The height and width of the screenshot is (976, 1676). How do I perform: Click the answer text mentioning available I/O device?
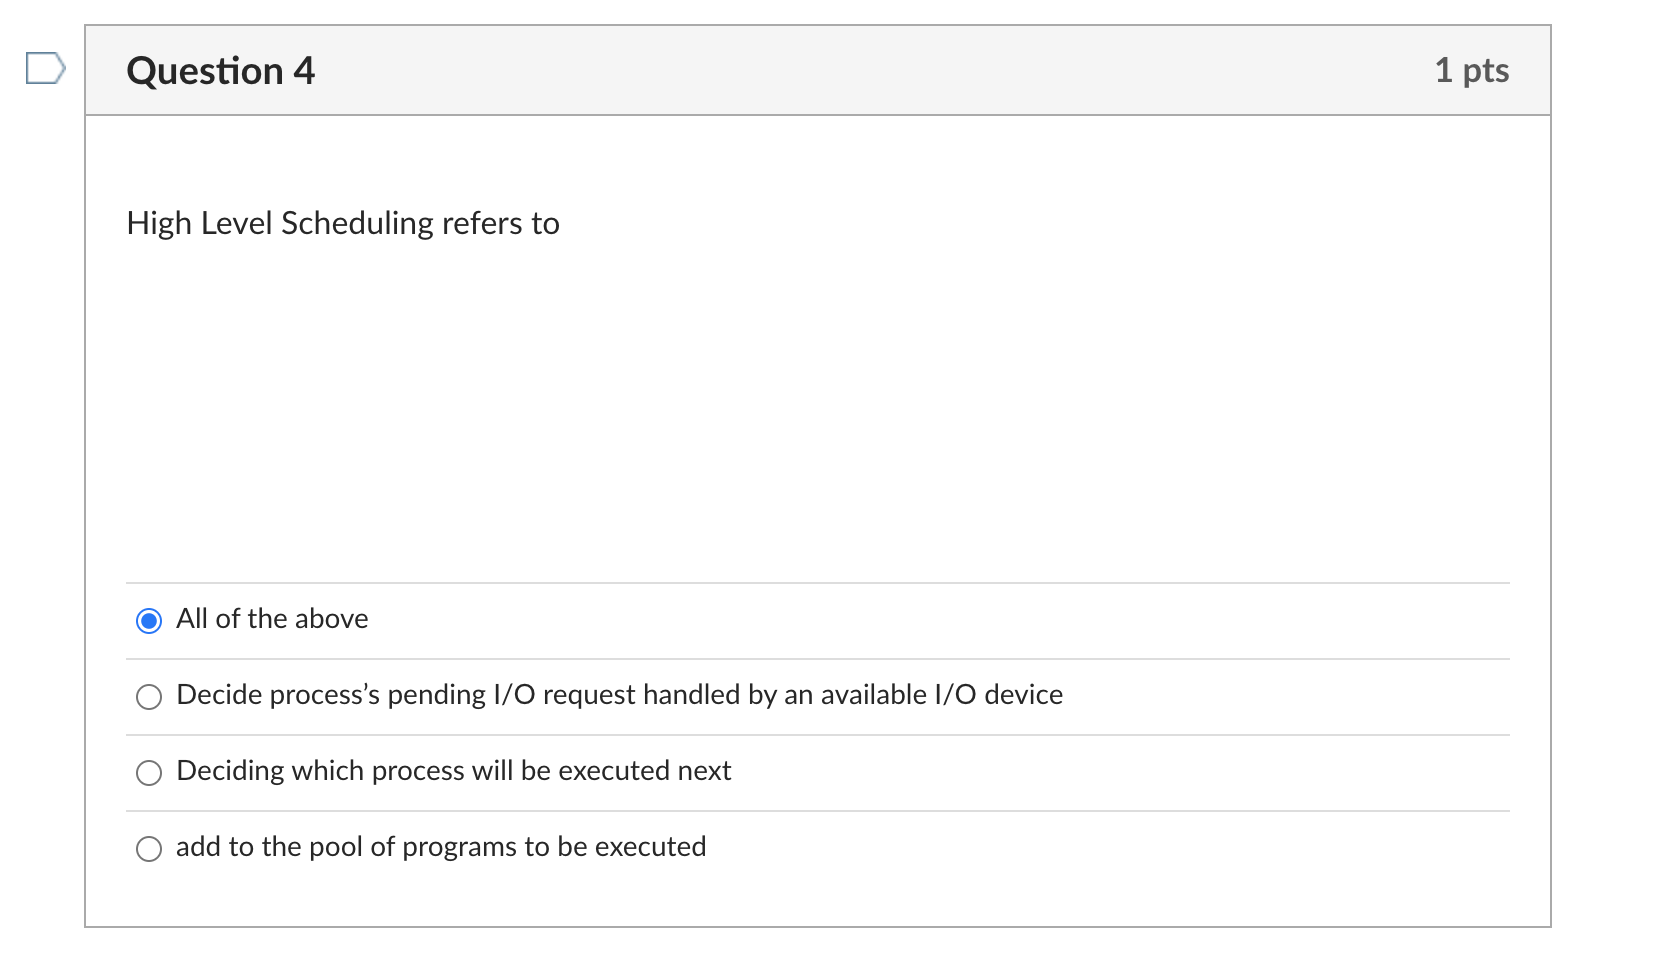tap(618, 696)
